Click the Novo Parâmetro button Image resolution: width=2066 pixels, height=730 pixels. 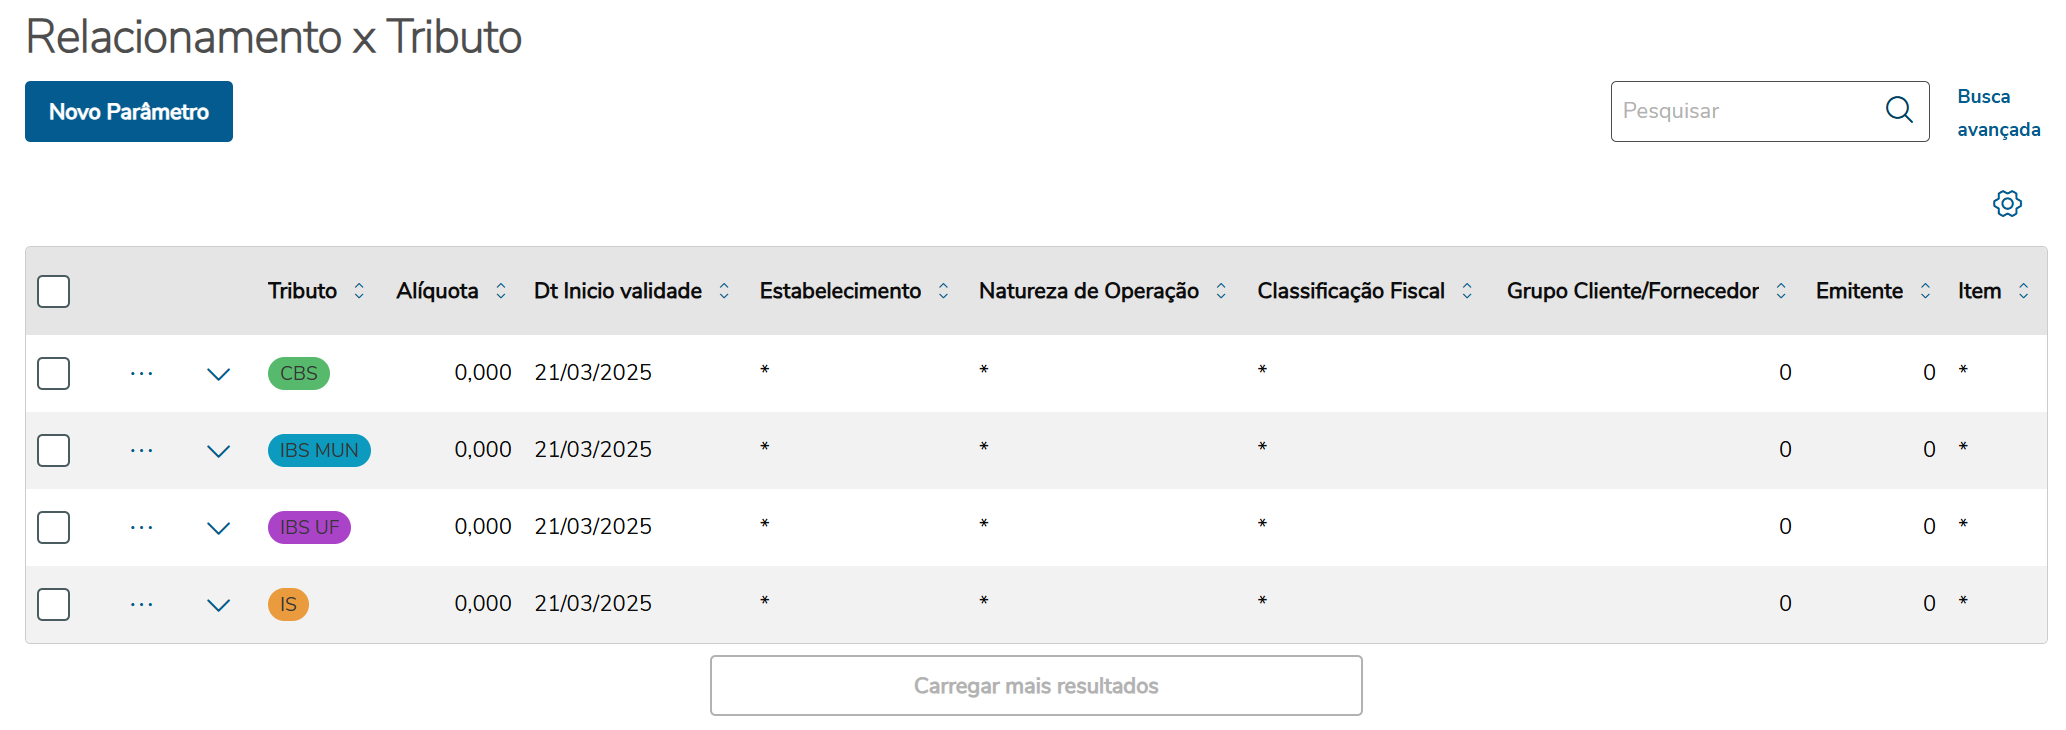(x=129, y=112)
